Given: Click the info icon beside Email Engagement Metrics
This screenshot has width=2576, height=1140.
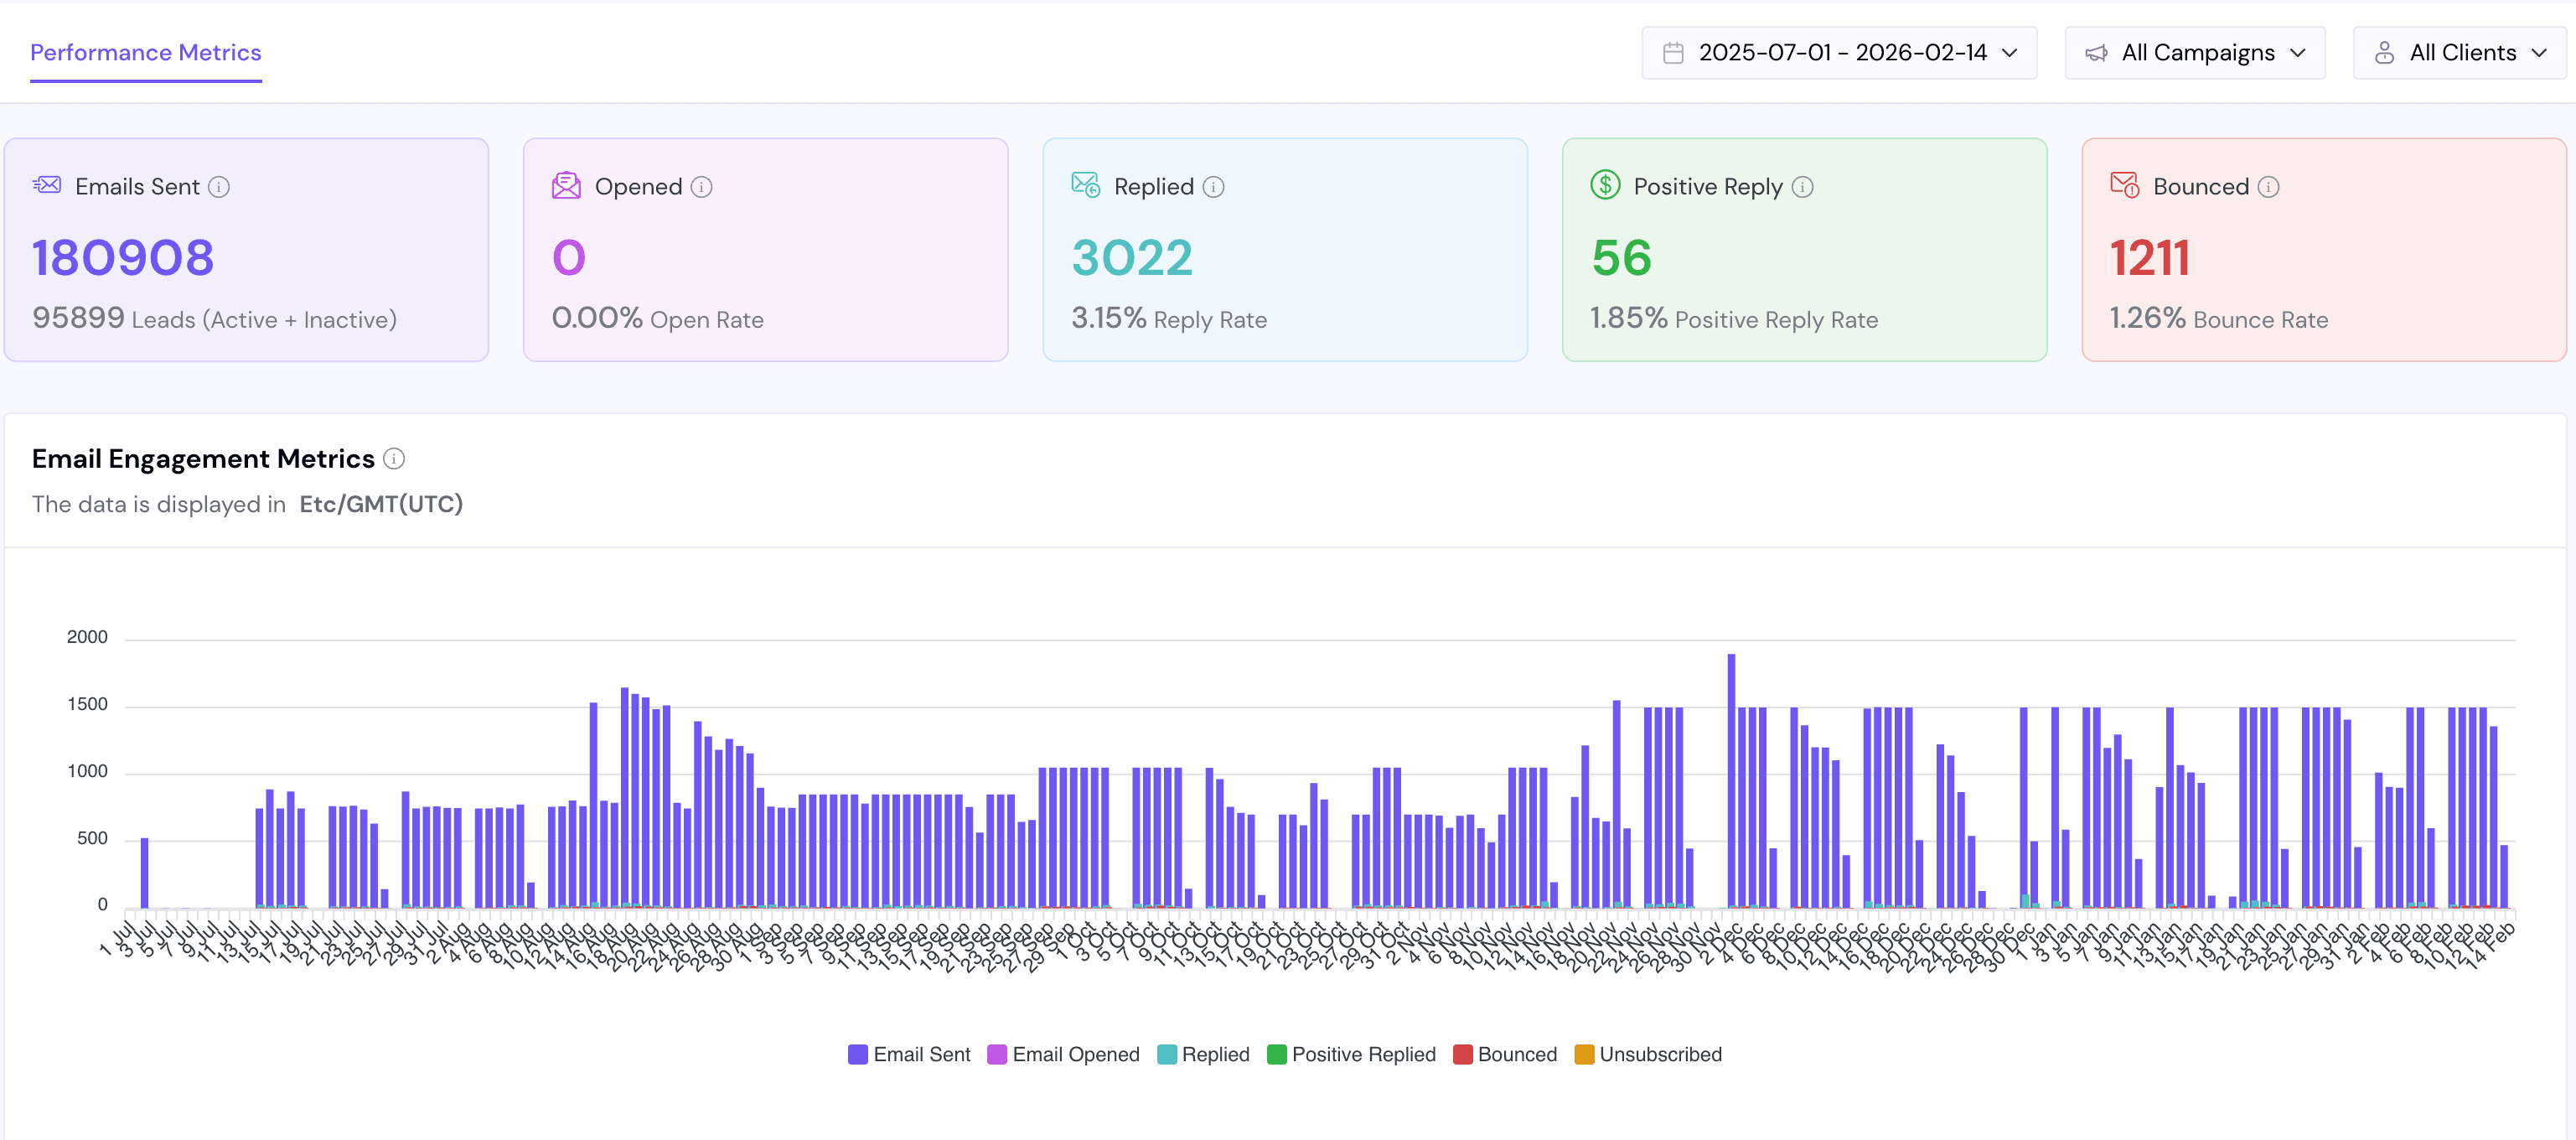Looking at the screenshot, I should 394,458.
